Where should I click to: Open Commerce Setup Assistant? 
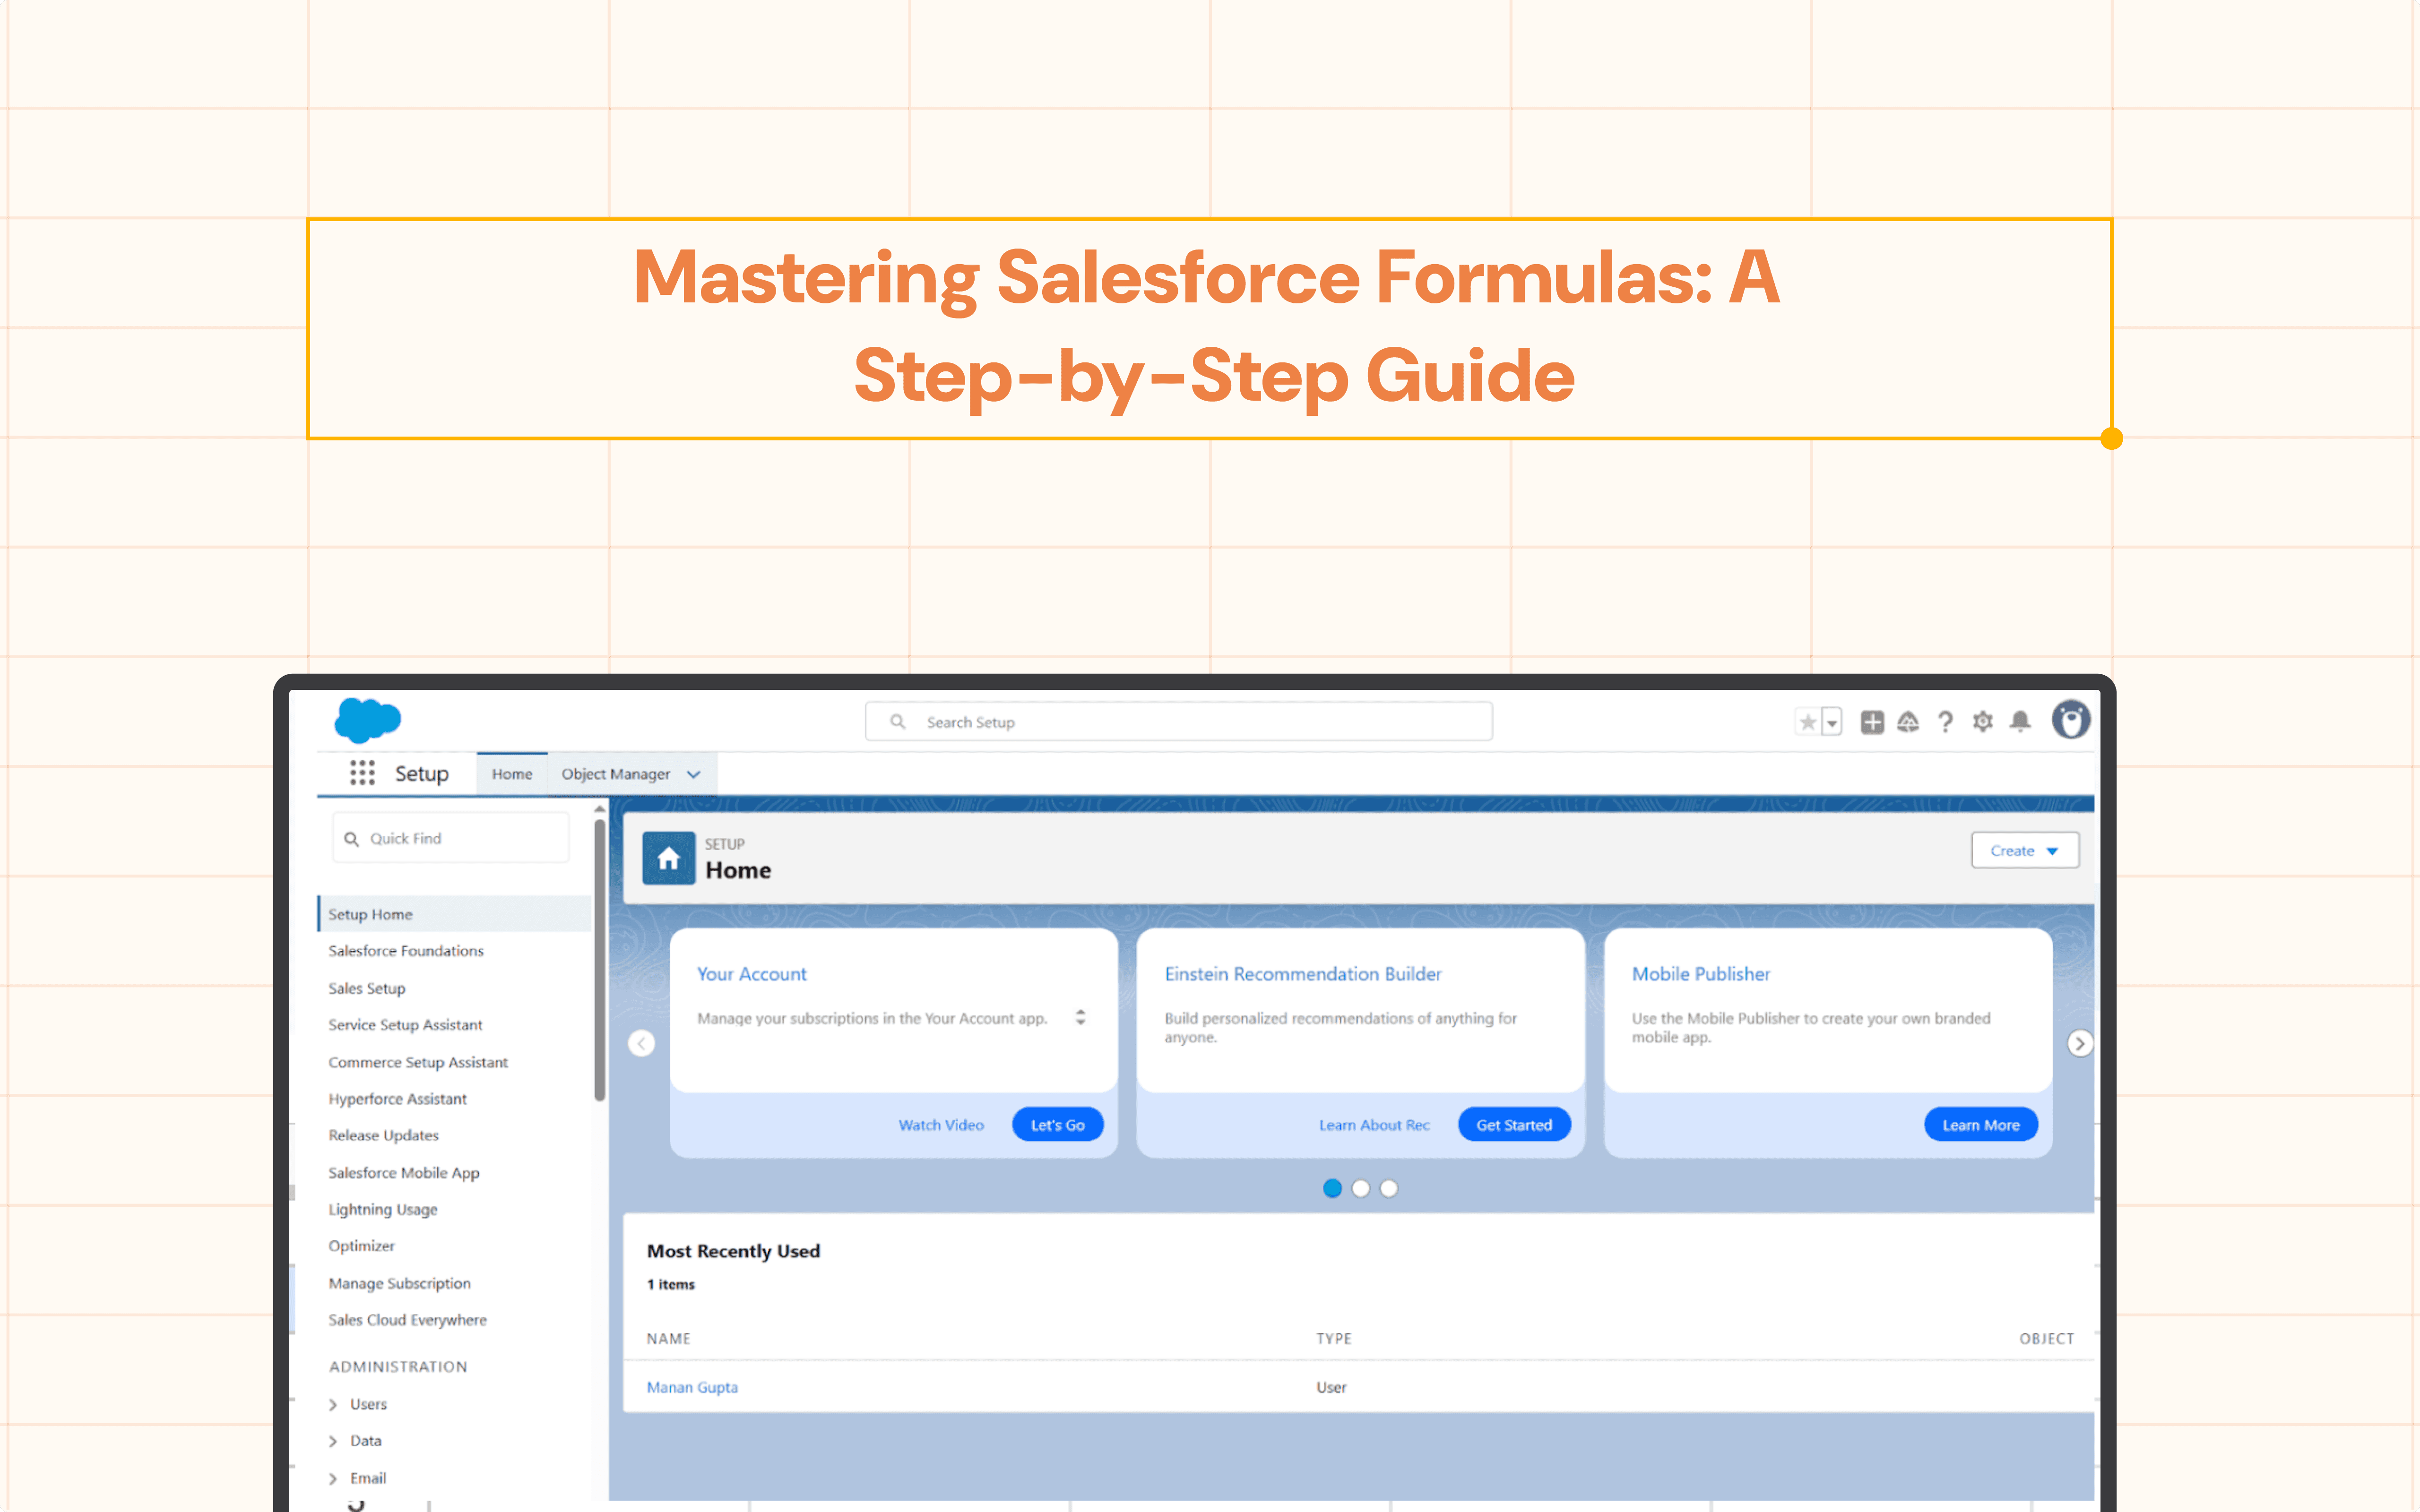pyautogui.click(x=418, y=1062)
